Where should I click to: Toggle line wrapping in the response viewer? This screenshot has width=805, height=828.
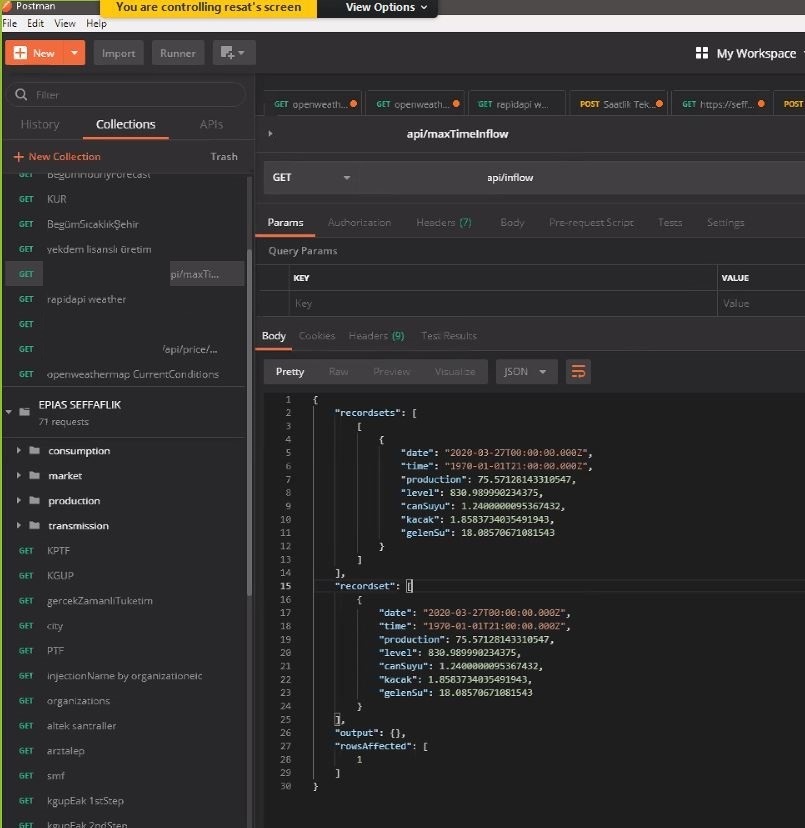pyautogui.click(x=577, y=372)
